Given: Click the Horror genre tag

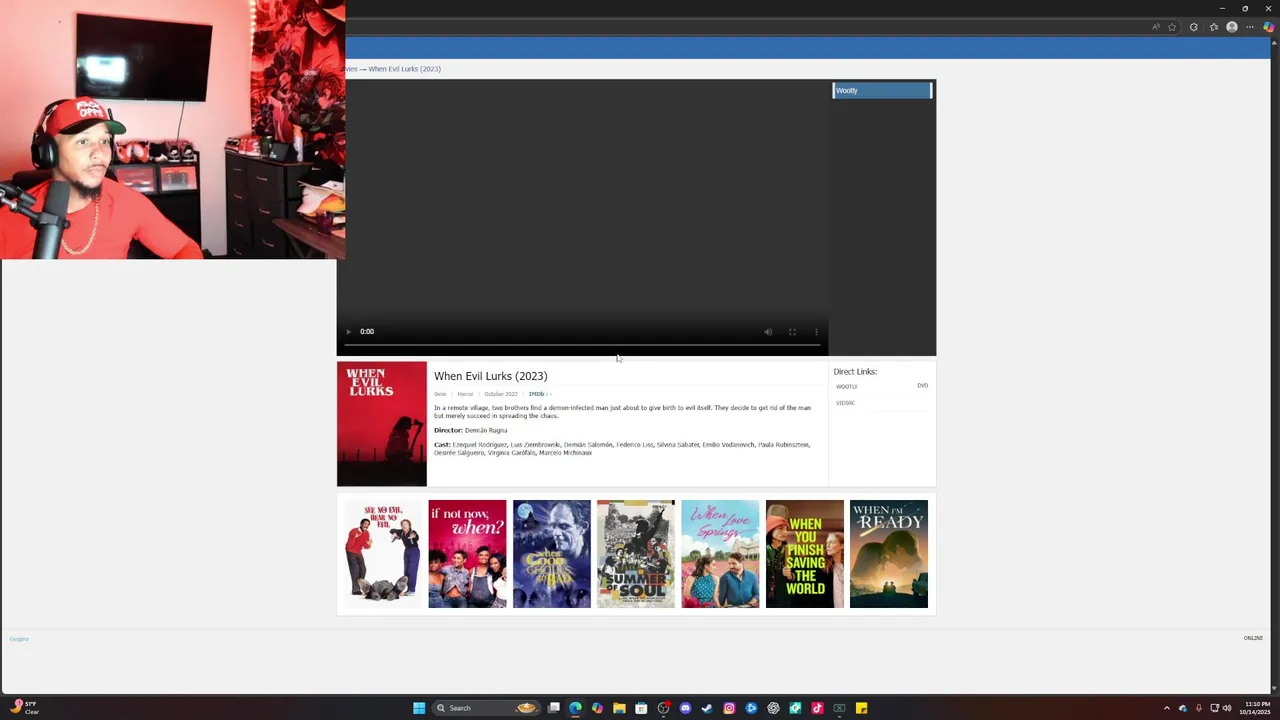Looking at the screenshot, I should pyautogui.click(x=465, y=394).
